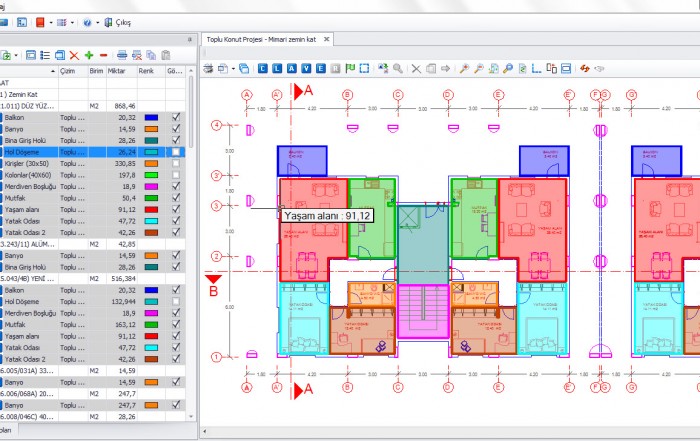The width and height of the screenshot is (700, 441).
Task: Click the red X delete icon
Action: coord(74,55)
